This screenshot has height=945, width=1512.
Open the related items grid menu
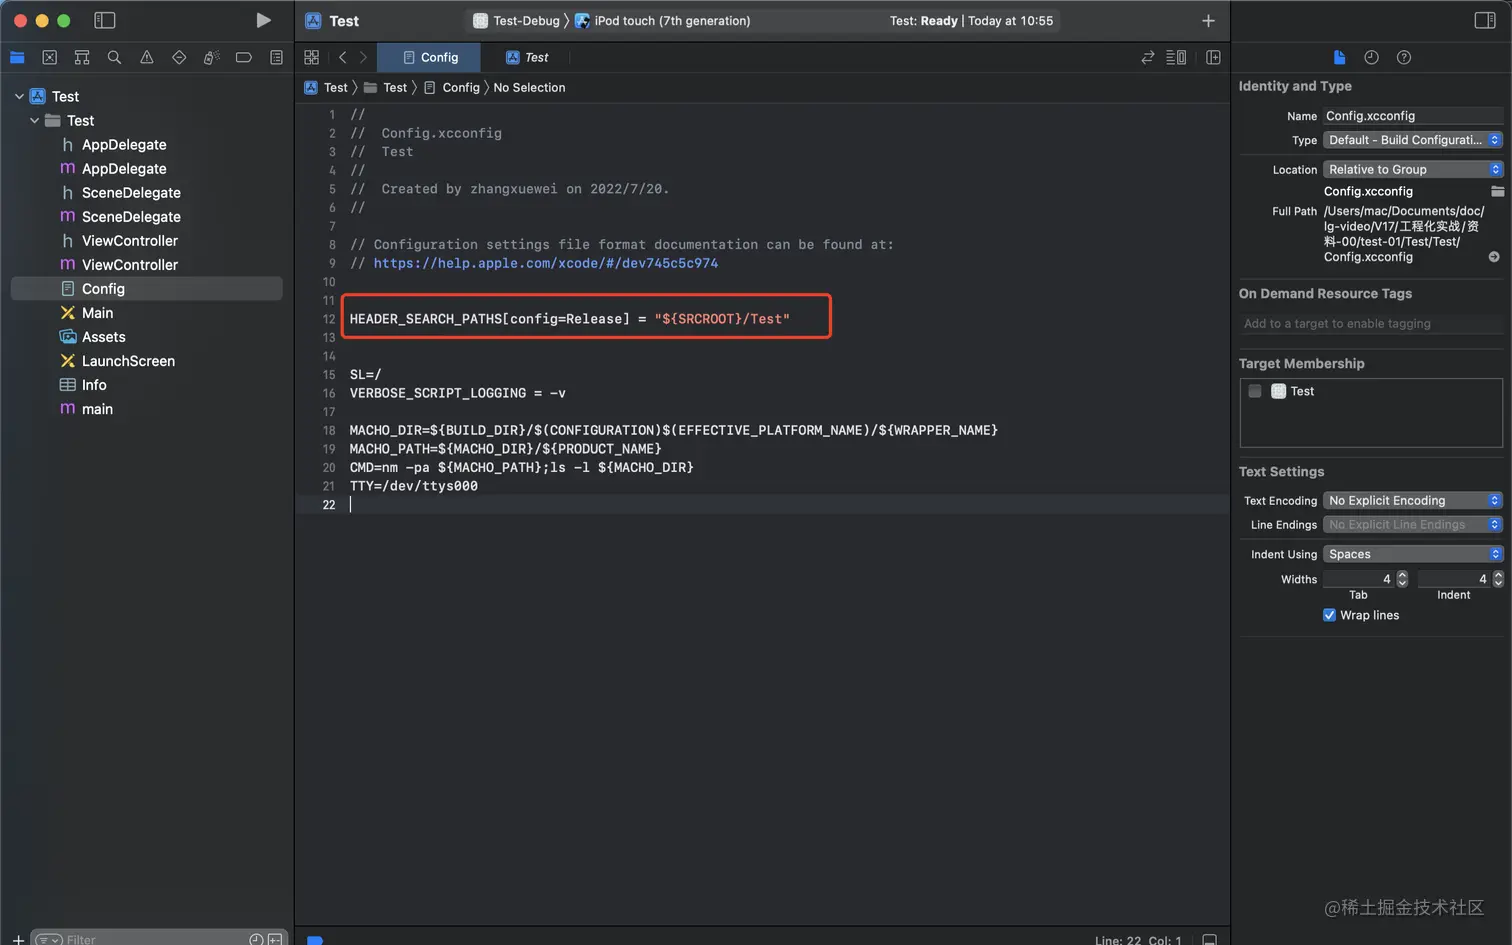pos(312,58)
